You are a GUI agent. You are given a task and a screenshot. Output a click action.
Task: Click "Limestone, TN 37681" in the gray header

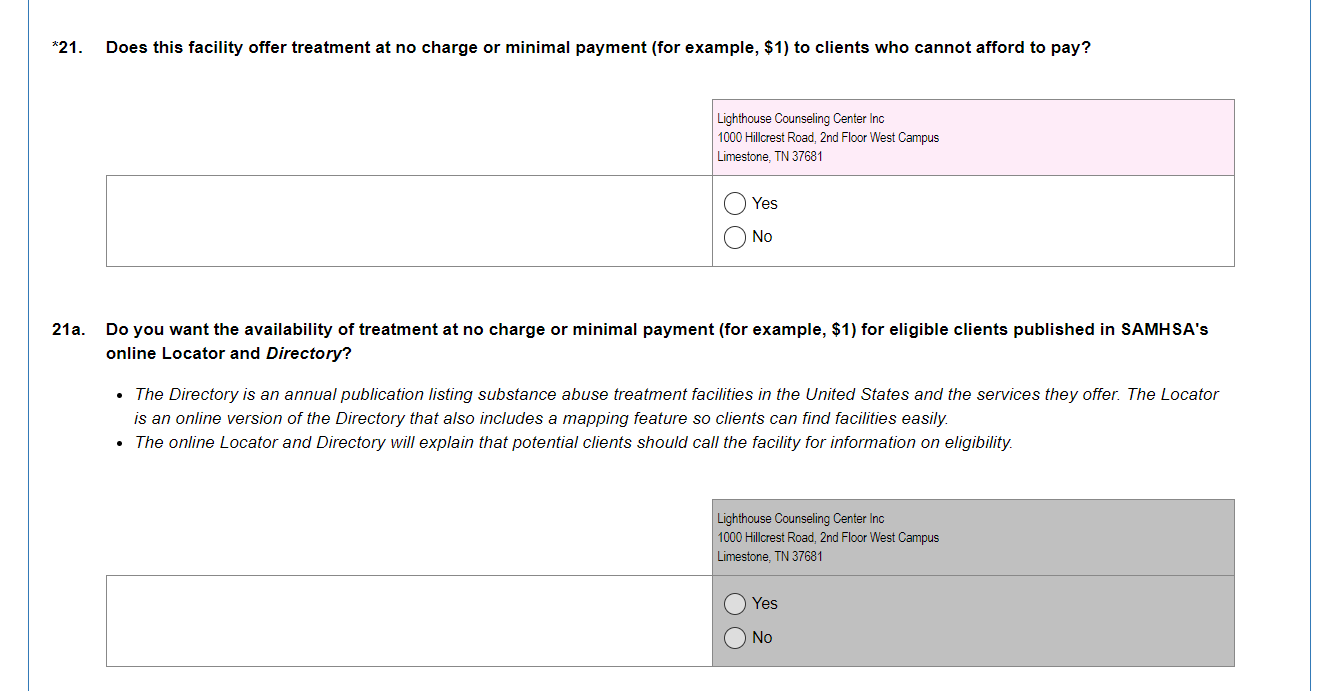click(x=770, y=557)
